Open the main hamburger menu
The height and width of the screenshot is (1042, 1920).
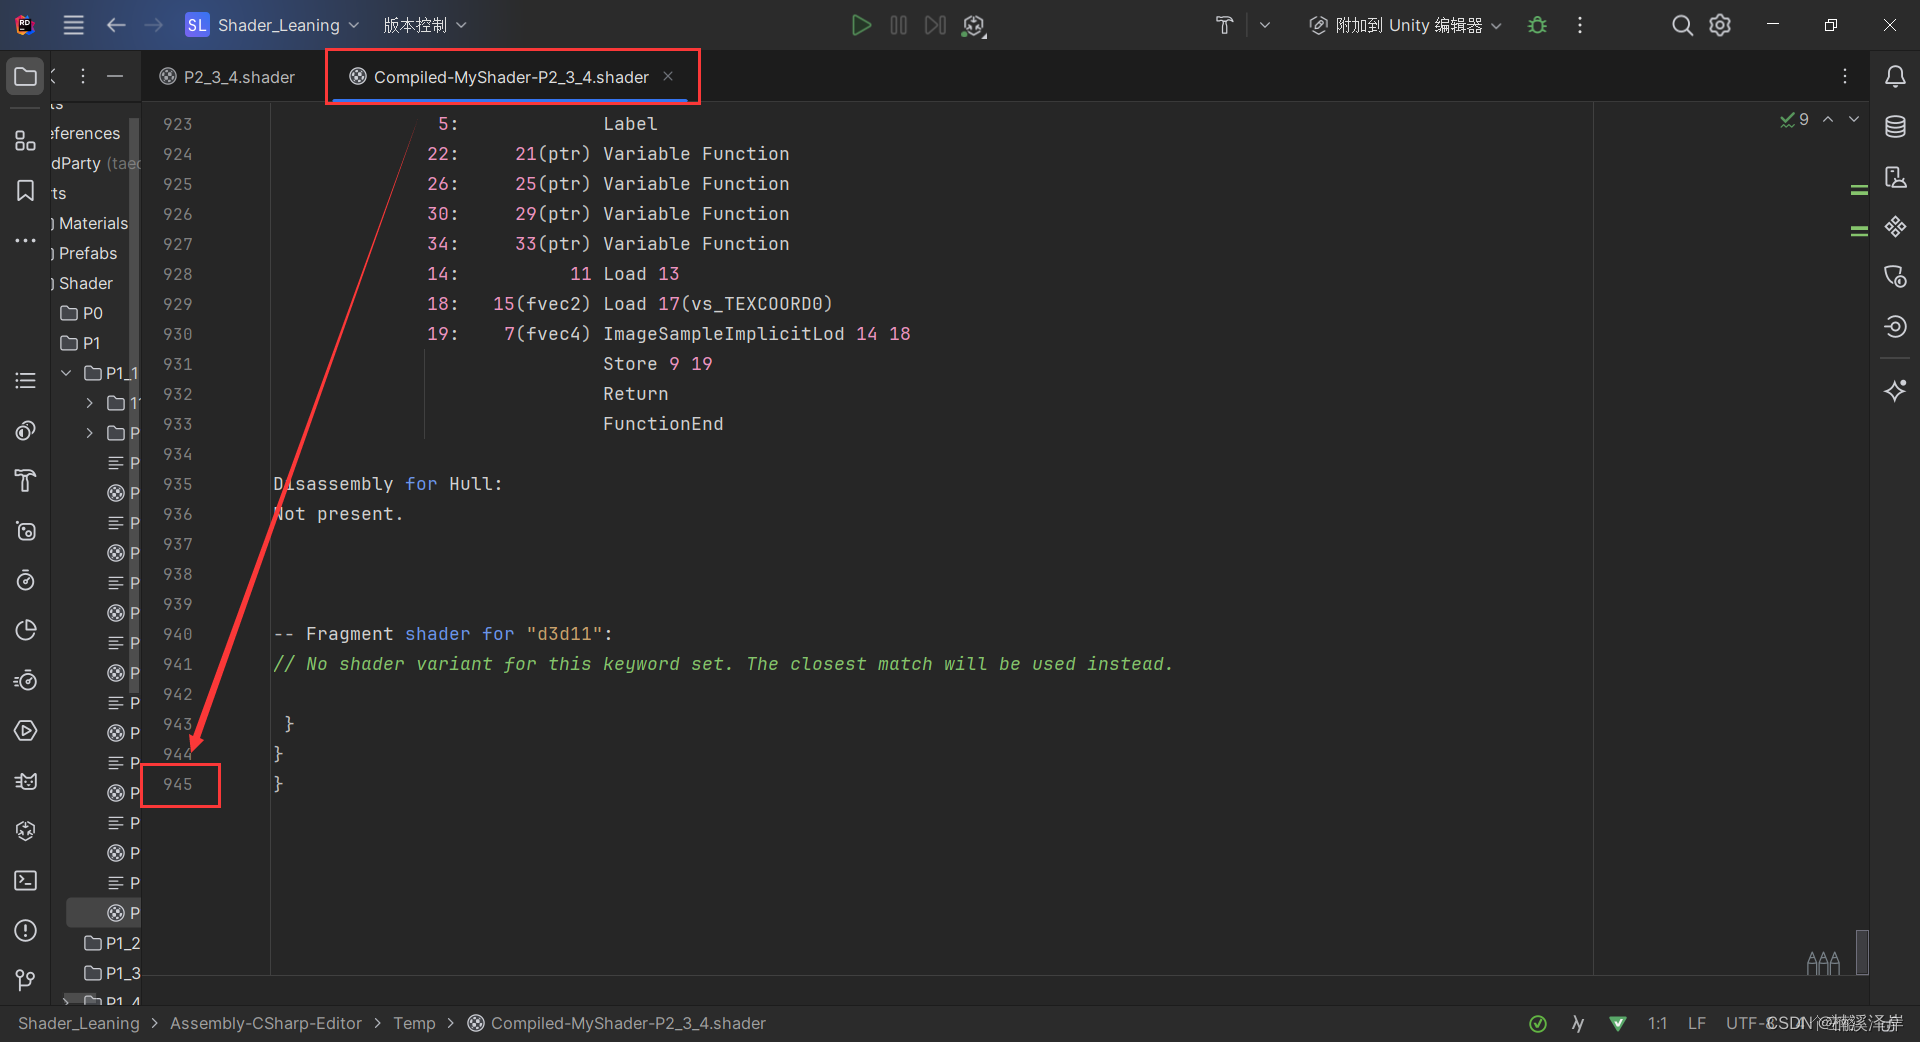74,25
